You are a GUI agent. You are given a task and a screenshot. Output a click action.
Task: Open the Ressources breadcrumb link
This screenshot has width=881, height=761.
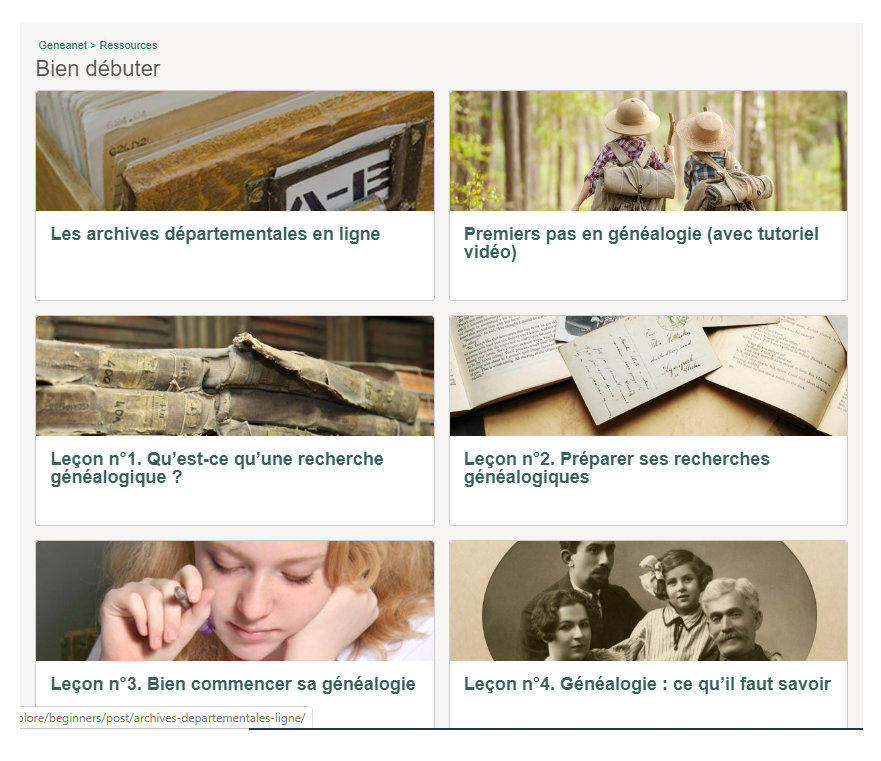[x=128, y=45]
